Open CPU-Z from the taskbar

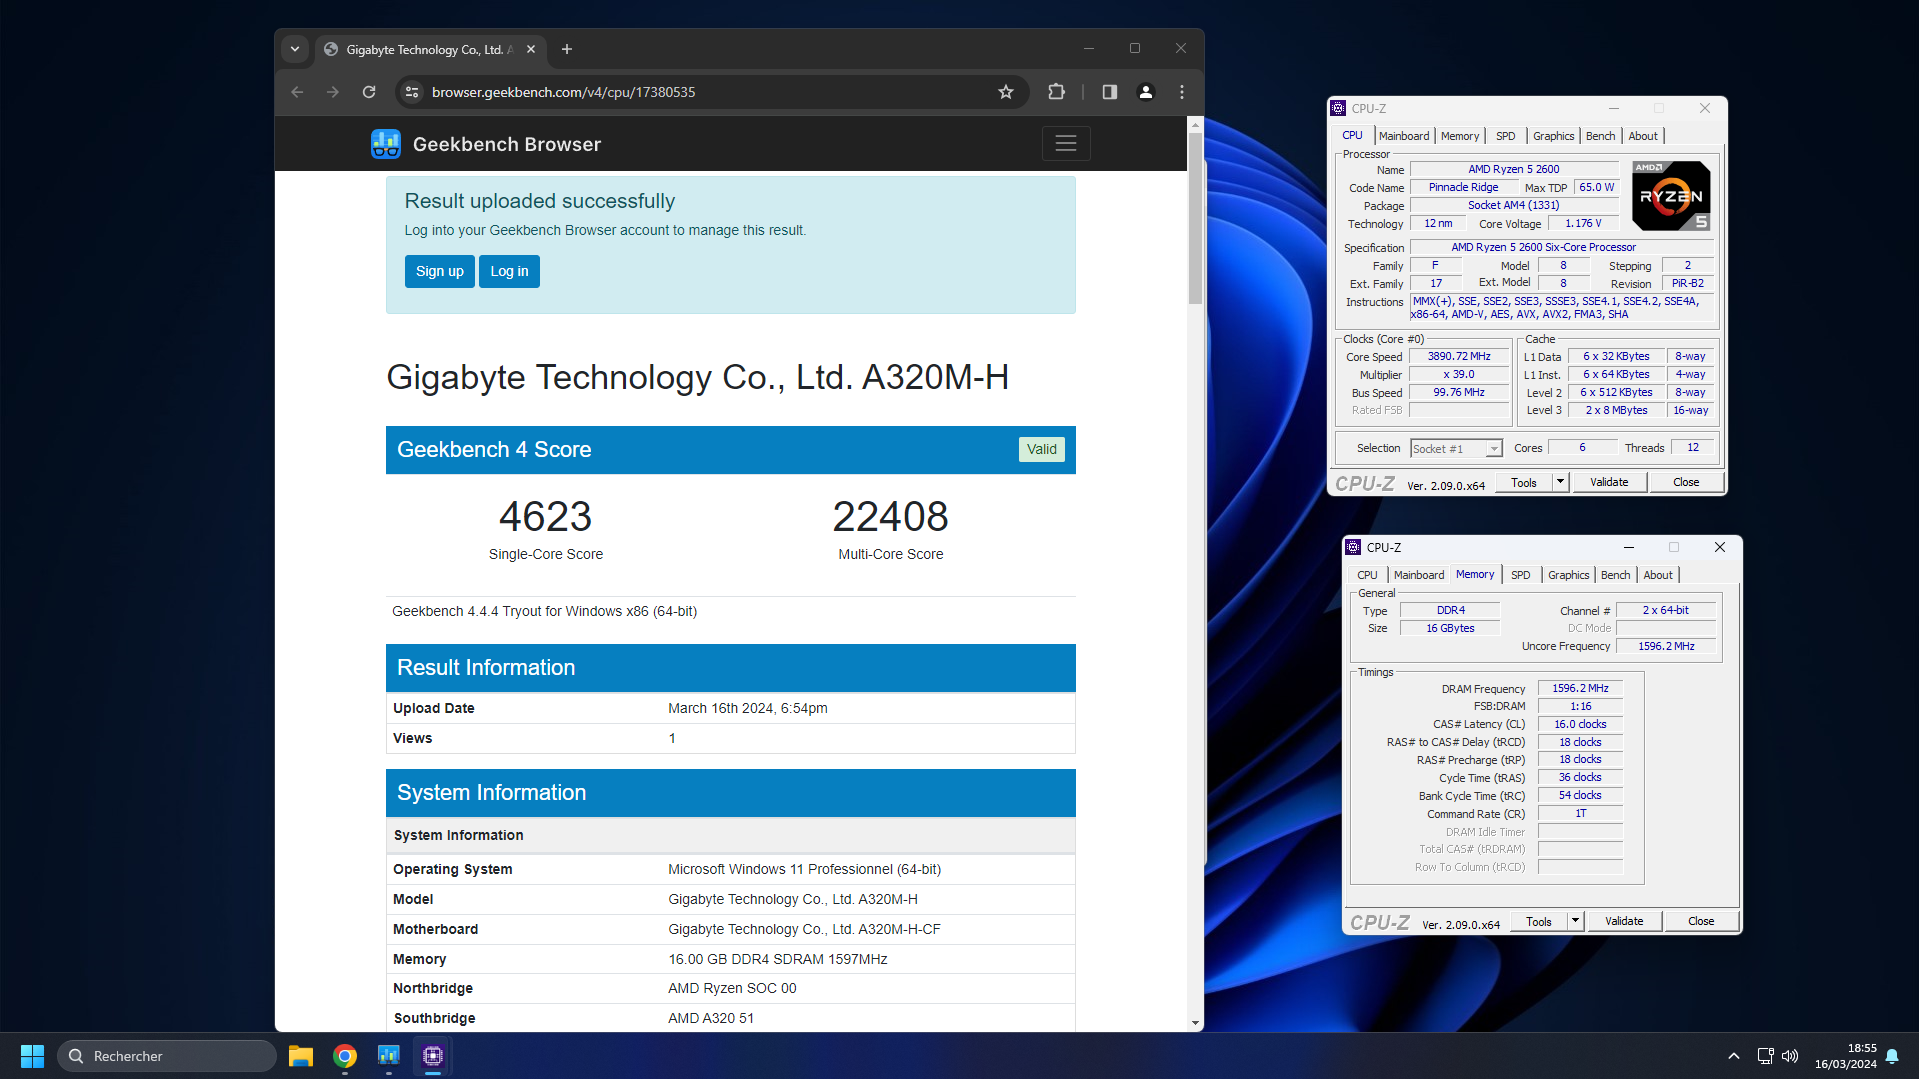point(433,1056)
